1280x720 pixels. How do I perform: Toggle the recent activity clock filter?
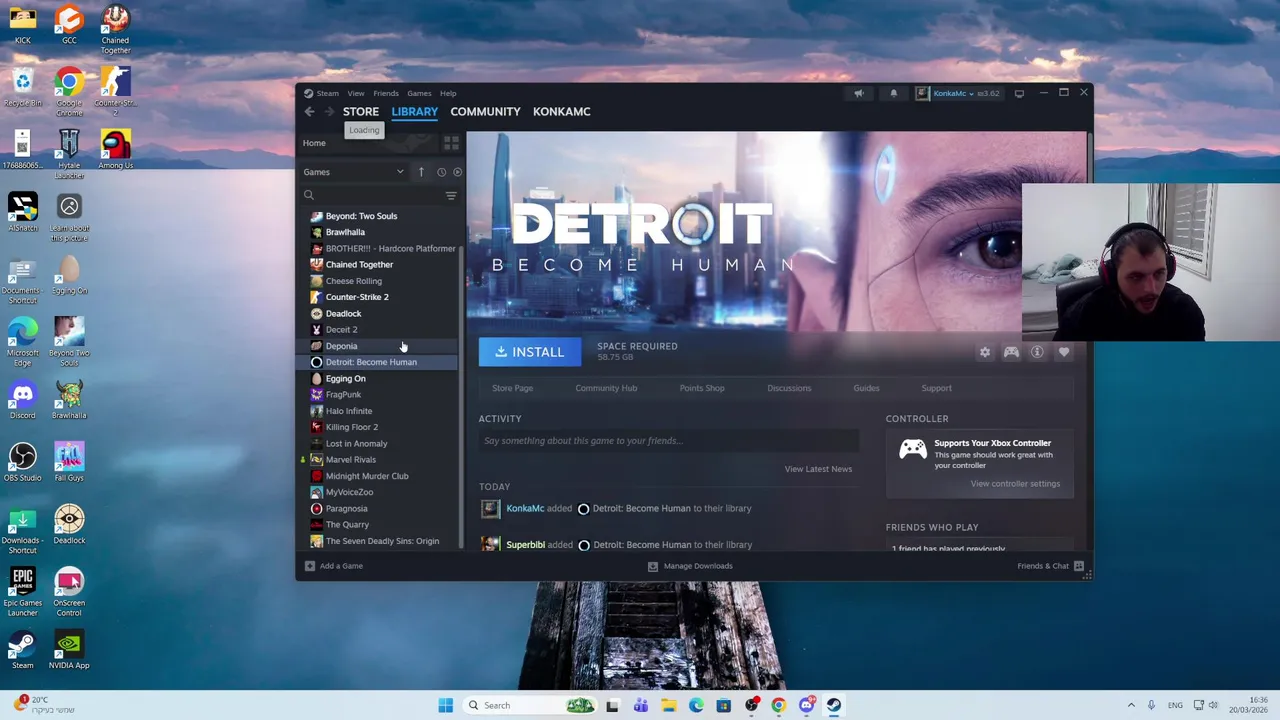click(x=441, y=172)
